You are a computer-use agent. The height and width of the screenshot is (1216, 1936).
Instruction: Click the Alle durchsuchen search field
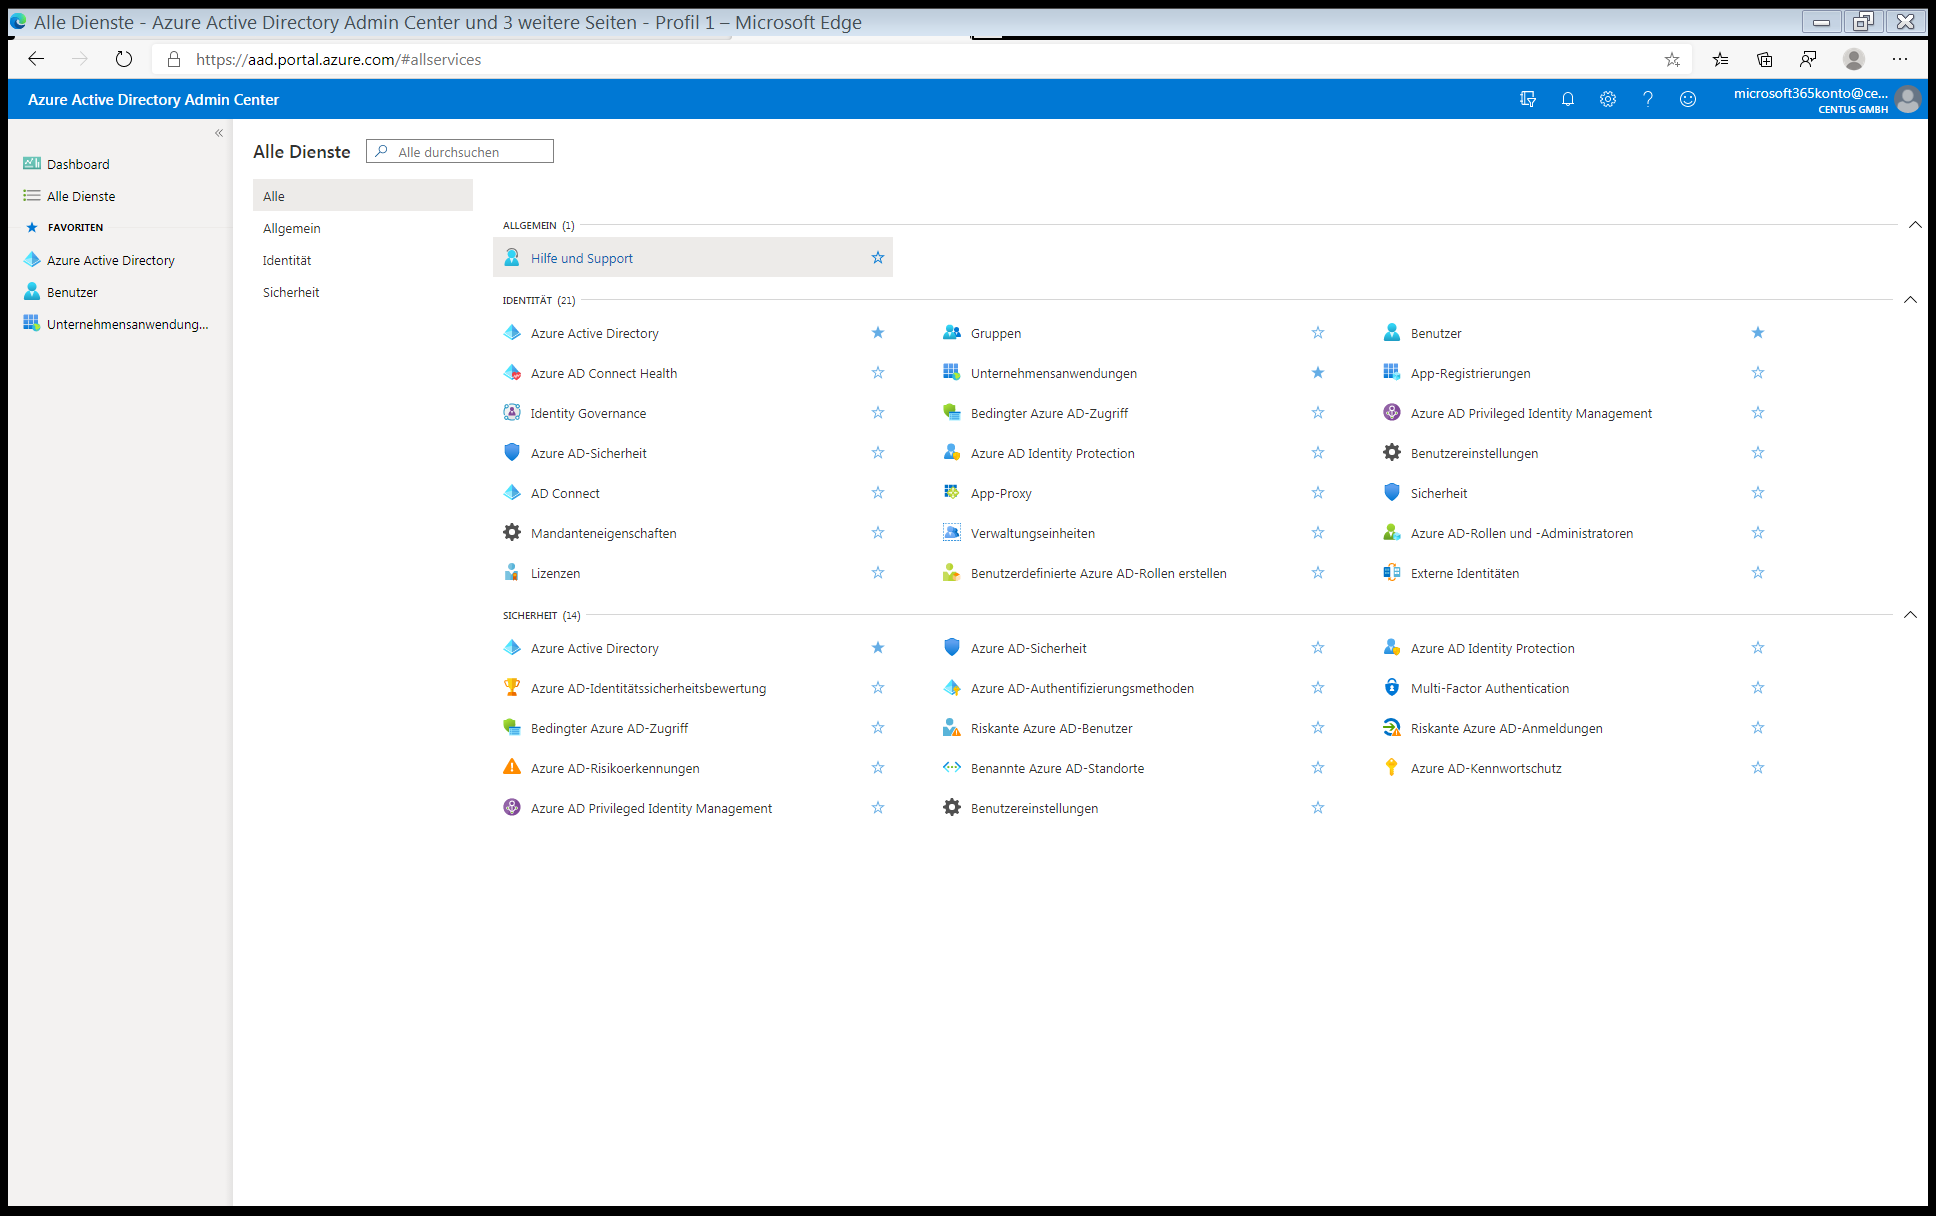pos(470,152)
